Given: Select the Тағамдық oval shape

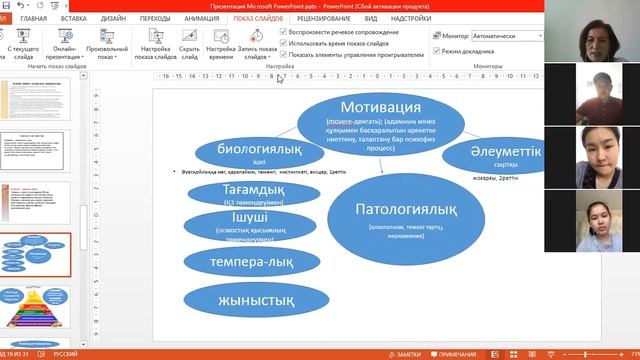Looking at the screenshot, I should click(x=253, y=194).
